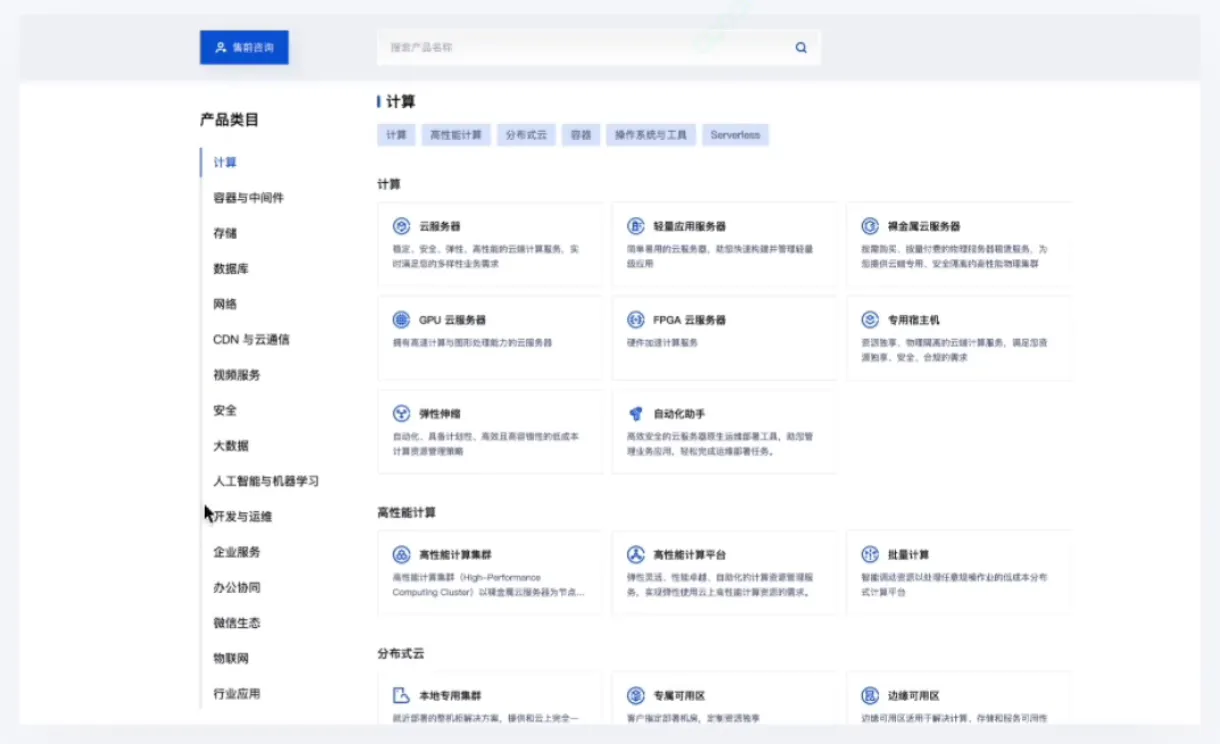
Task: Click the 轻量应用服务器 icon
Action: (x=635, y=226)
